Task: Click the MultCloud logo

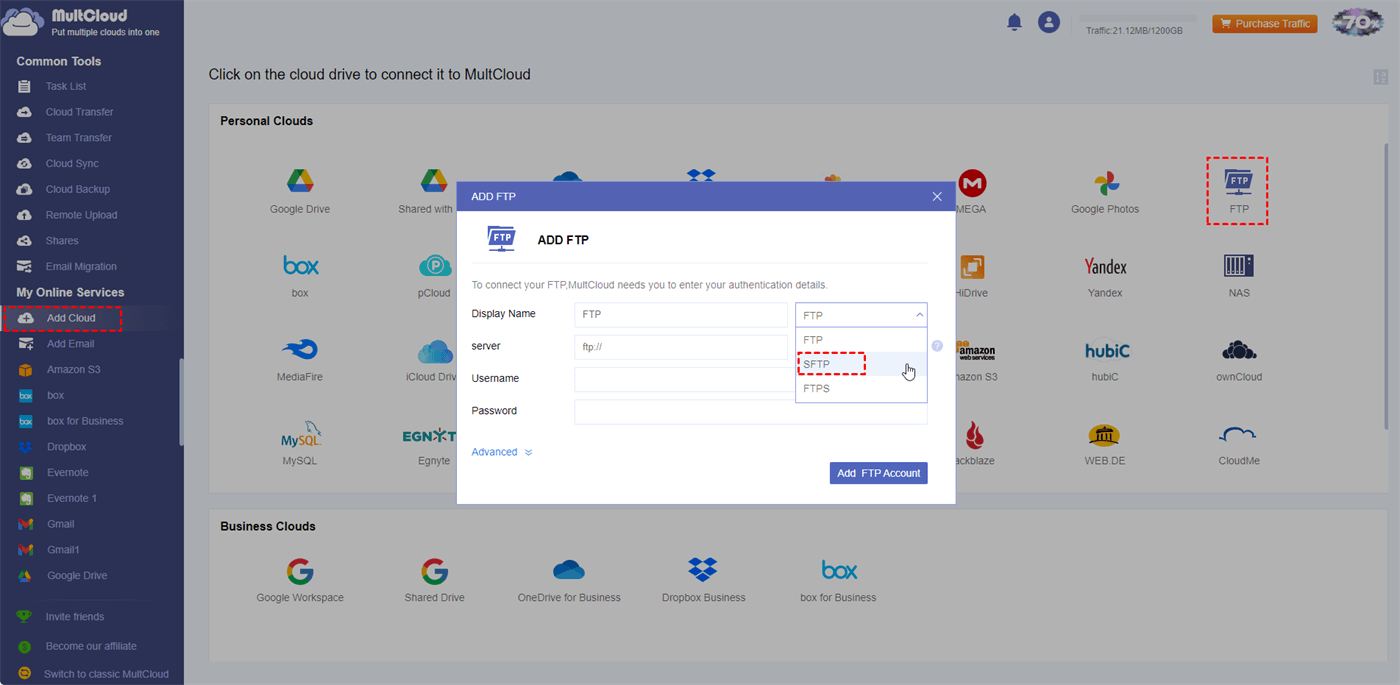Action: (x=80, y=23)
